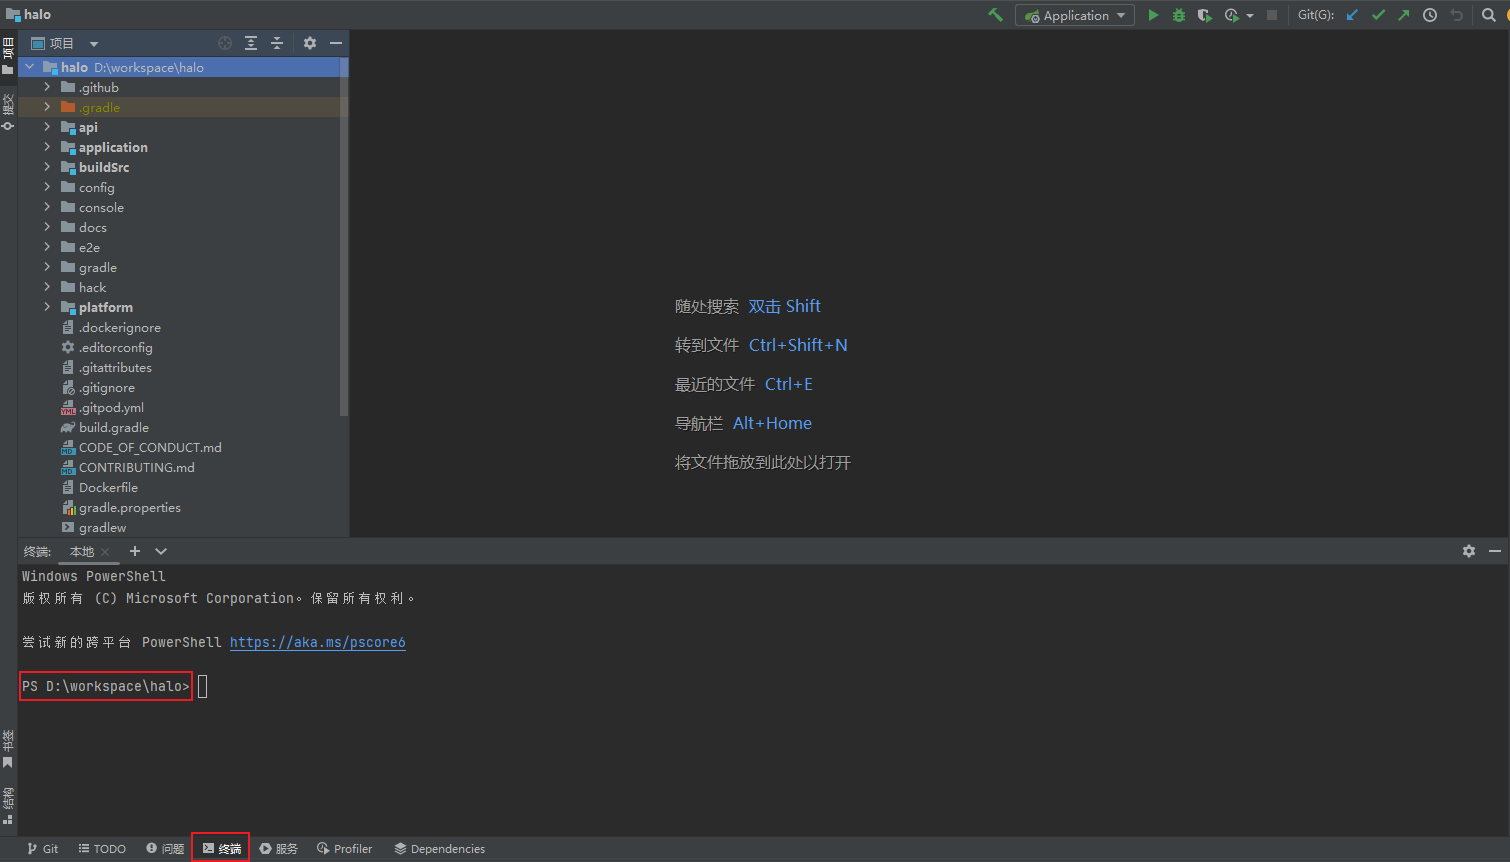The width and height of the screenshot is (1510, 862).
Task: Click the project tree vertical scrollbar
Action: 344,236
